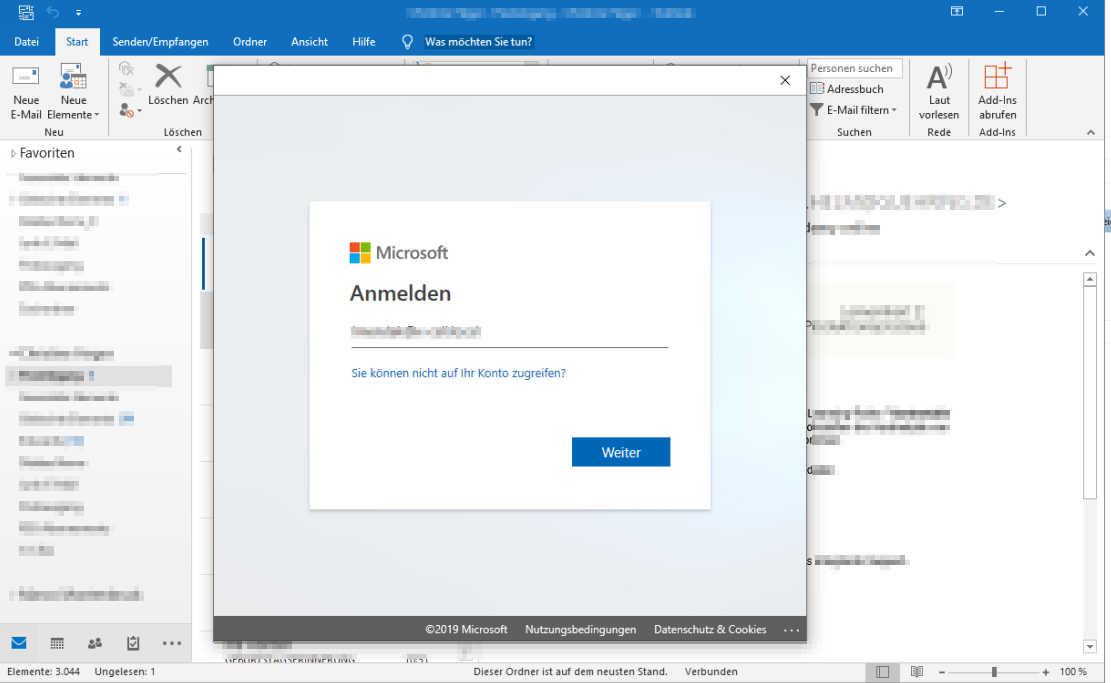
Task: Click 'Elemente: 3.044' in status bar
Action: click(x=43, y=672)
